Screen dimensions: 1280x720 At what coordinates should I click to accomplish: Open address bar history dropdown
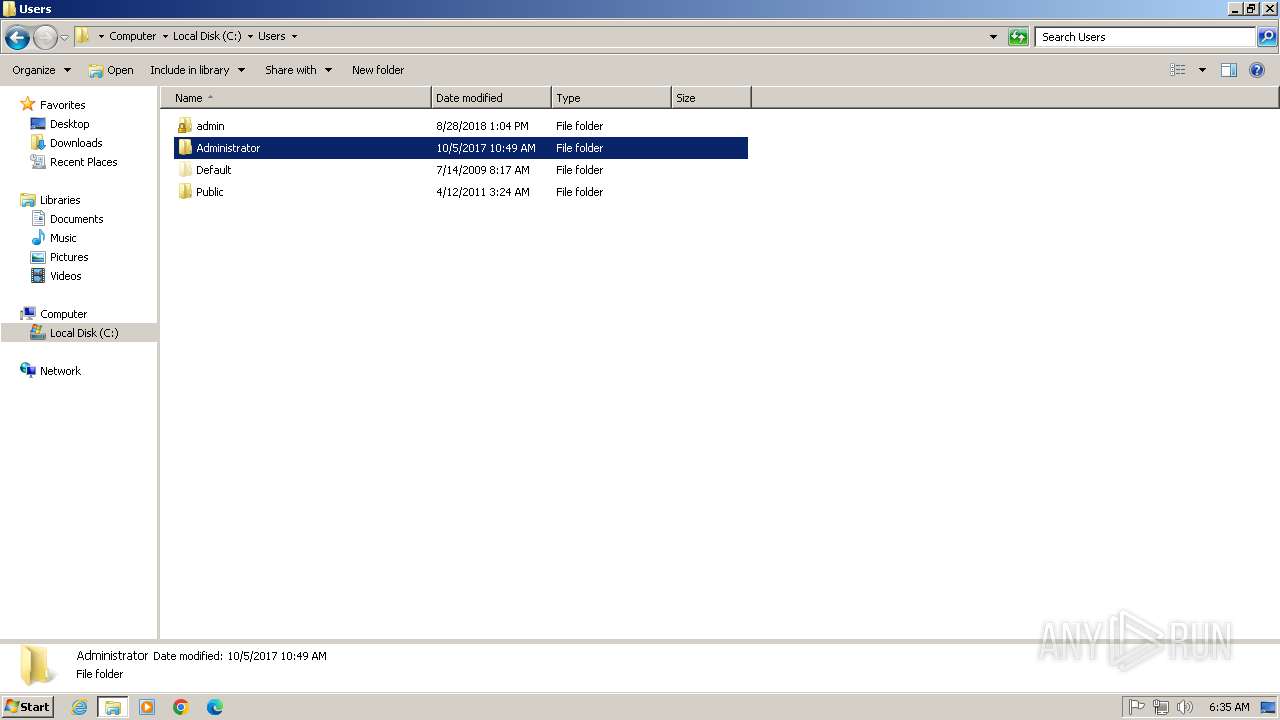click(x=993, y=37)
